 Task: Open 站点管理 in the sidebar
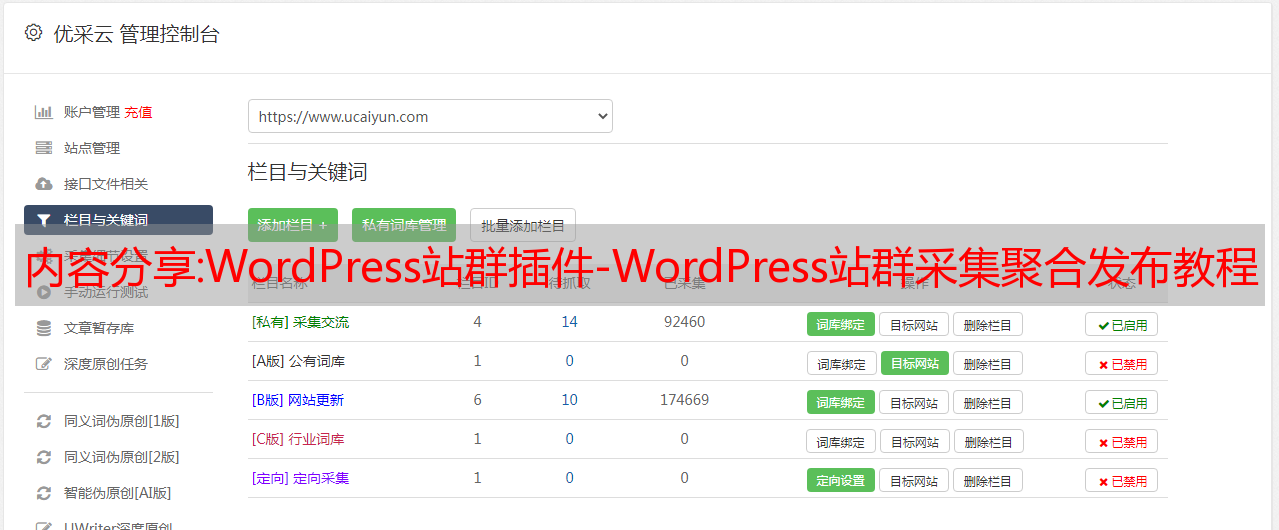tap(92, 148)
